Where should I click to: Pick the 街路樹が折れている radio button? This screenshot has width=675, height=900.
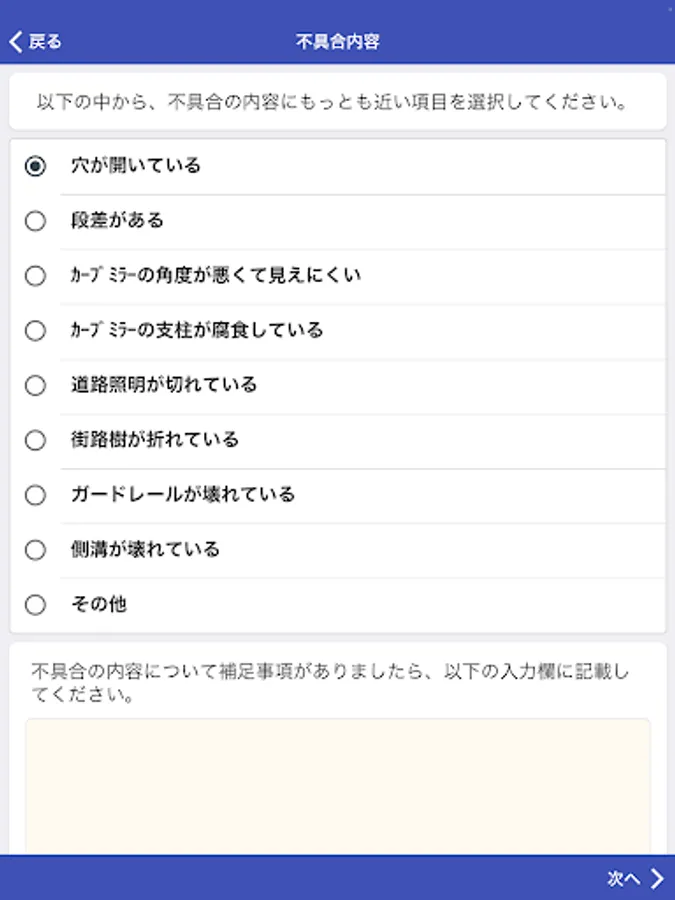36,440
